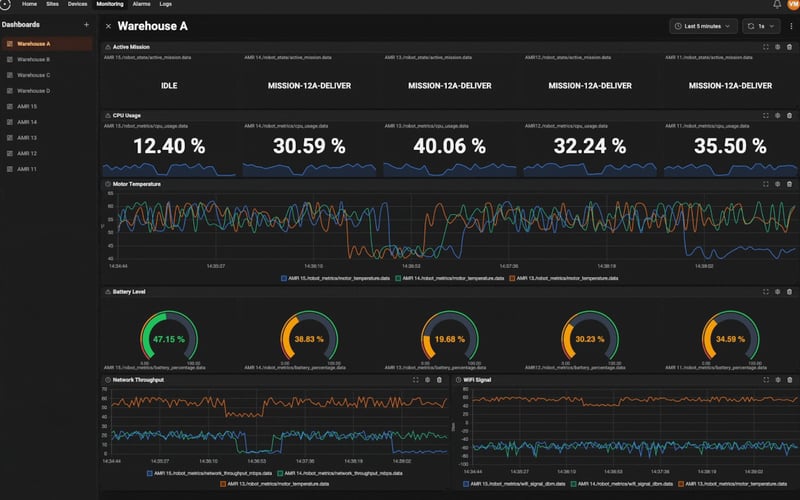Open the notifications bell
The width and height of the screenshot is (800, 500).
pos(777,5)
